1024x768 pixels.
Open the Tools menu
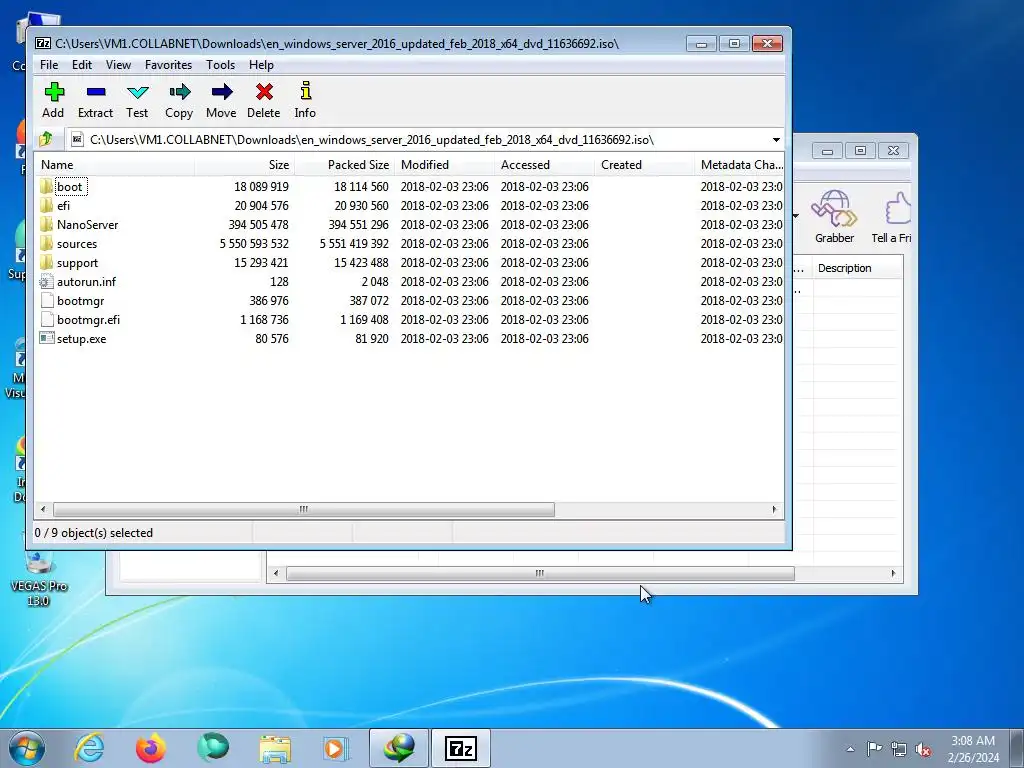[220, 65]
